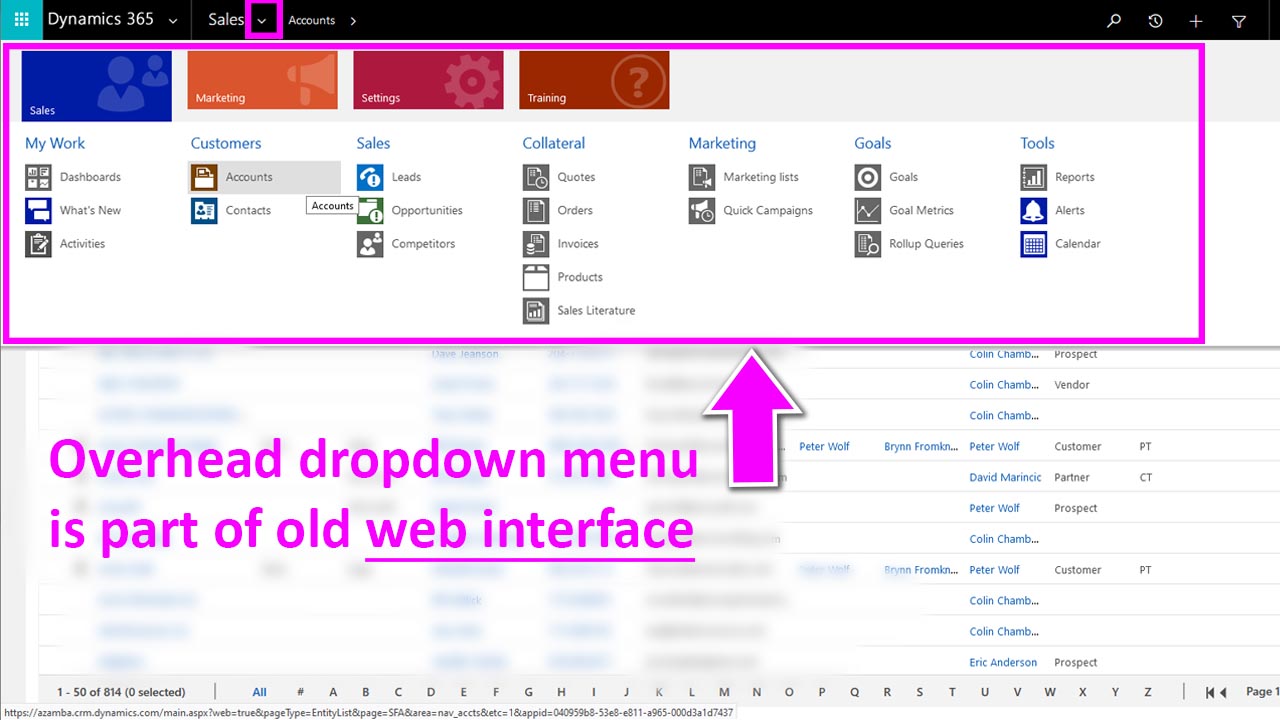The height and width of the screenshot is (720, 1280).
Task: Click the Orders icon
Action: [536, 210]
